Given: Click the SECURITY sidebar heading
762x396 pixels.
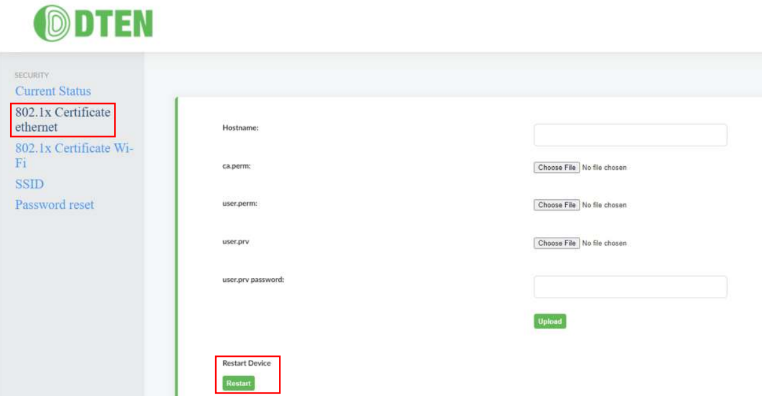Looking at the screenshot, I should [x=32, y=75].
